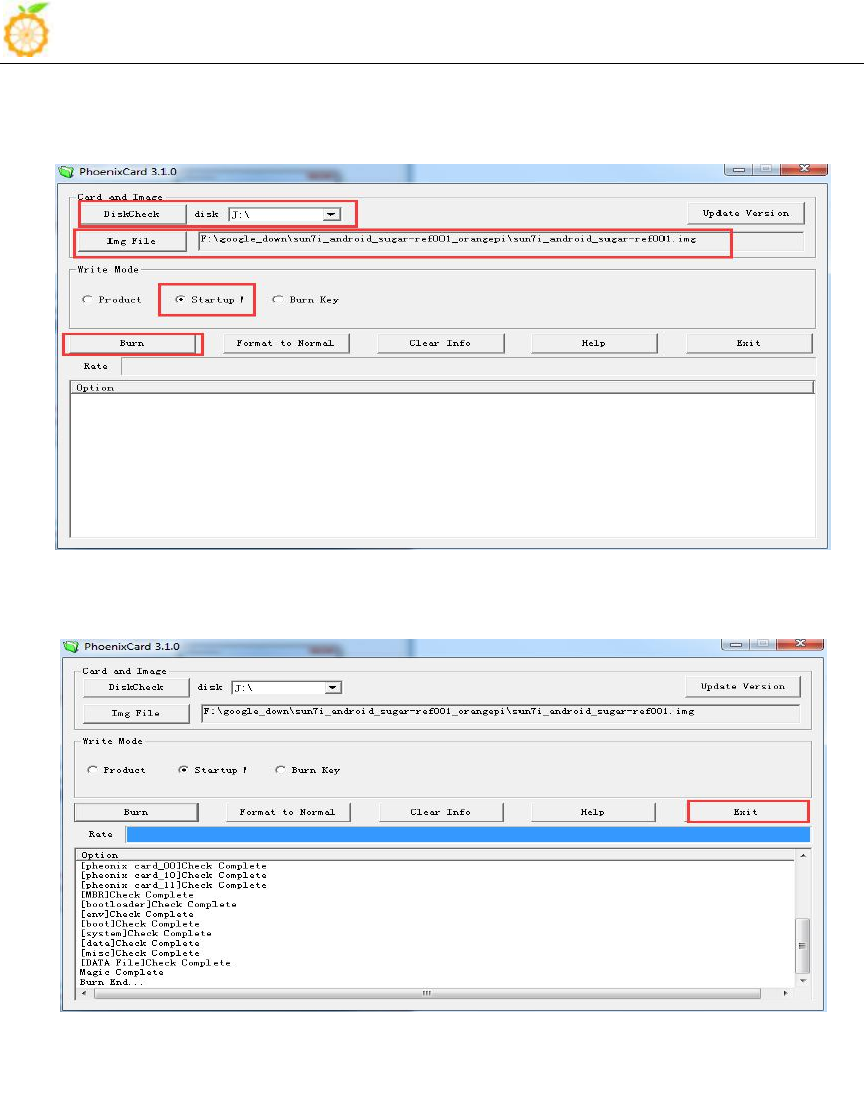The height and width of the screenshot is (1100, 864).
Task: Click the Option column header in the lower window
Action: 435,855
